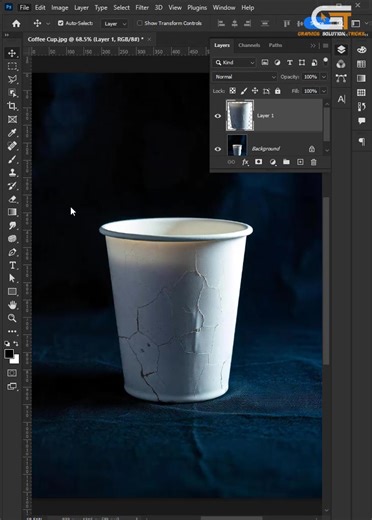Screen dimensions: 372x520
Task: Open the Kind filter dropdown
Action: tap(234, 63)
